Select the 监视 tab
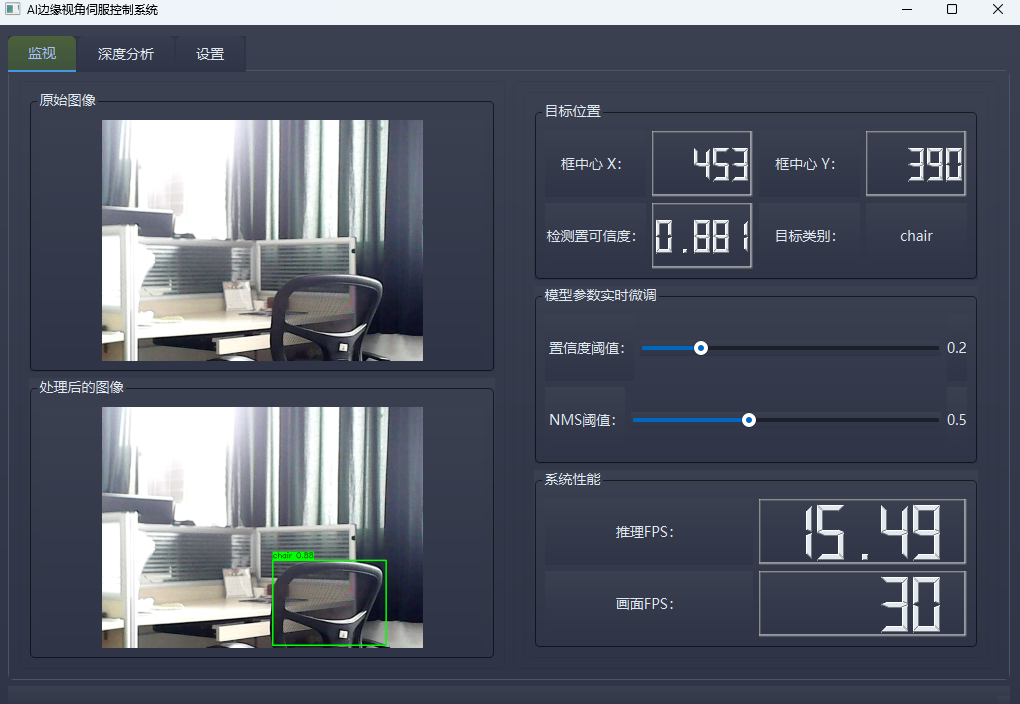This screenshot has width=1020, height=704. click(x=41, y=54)
